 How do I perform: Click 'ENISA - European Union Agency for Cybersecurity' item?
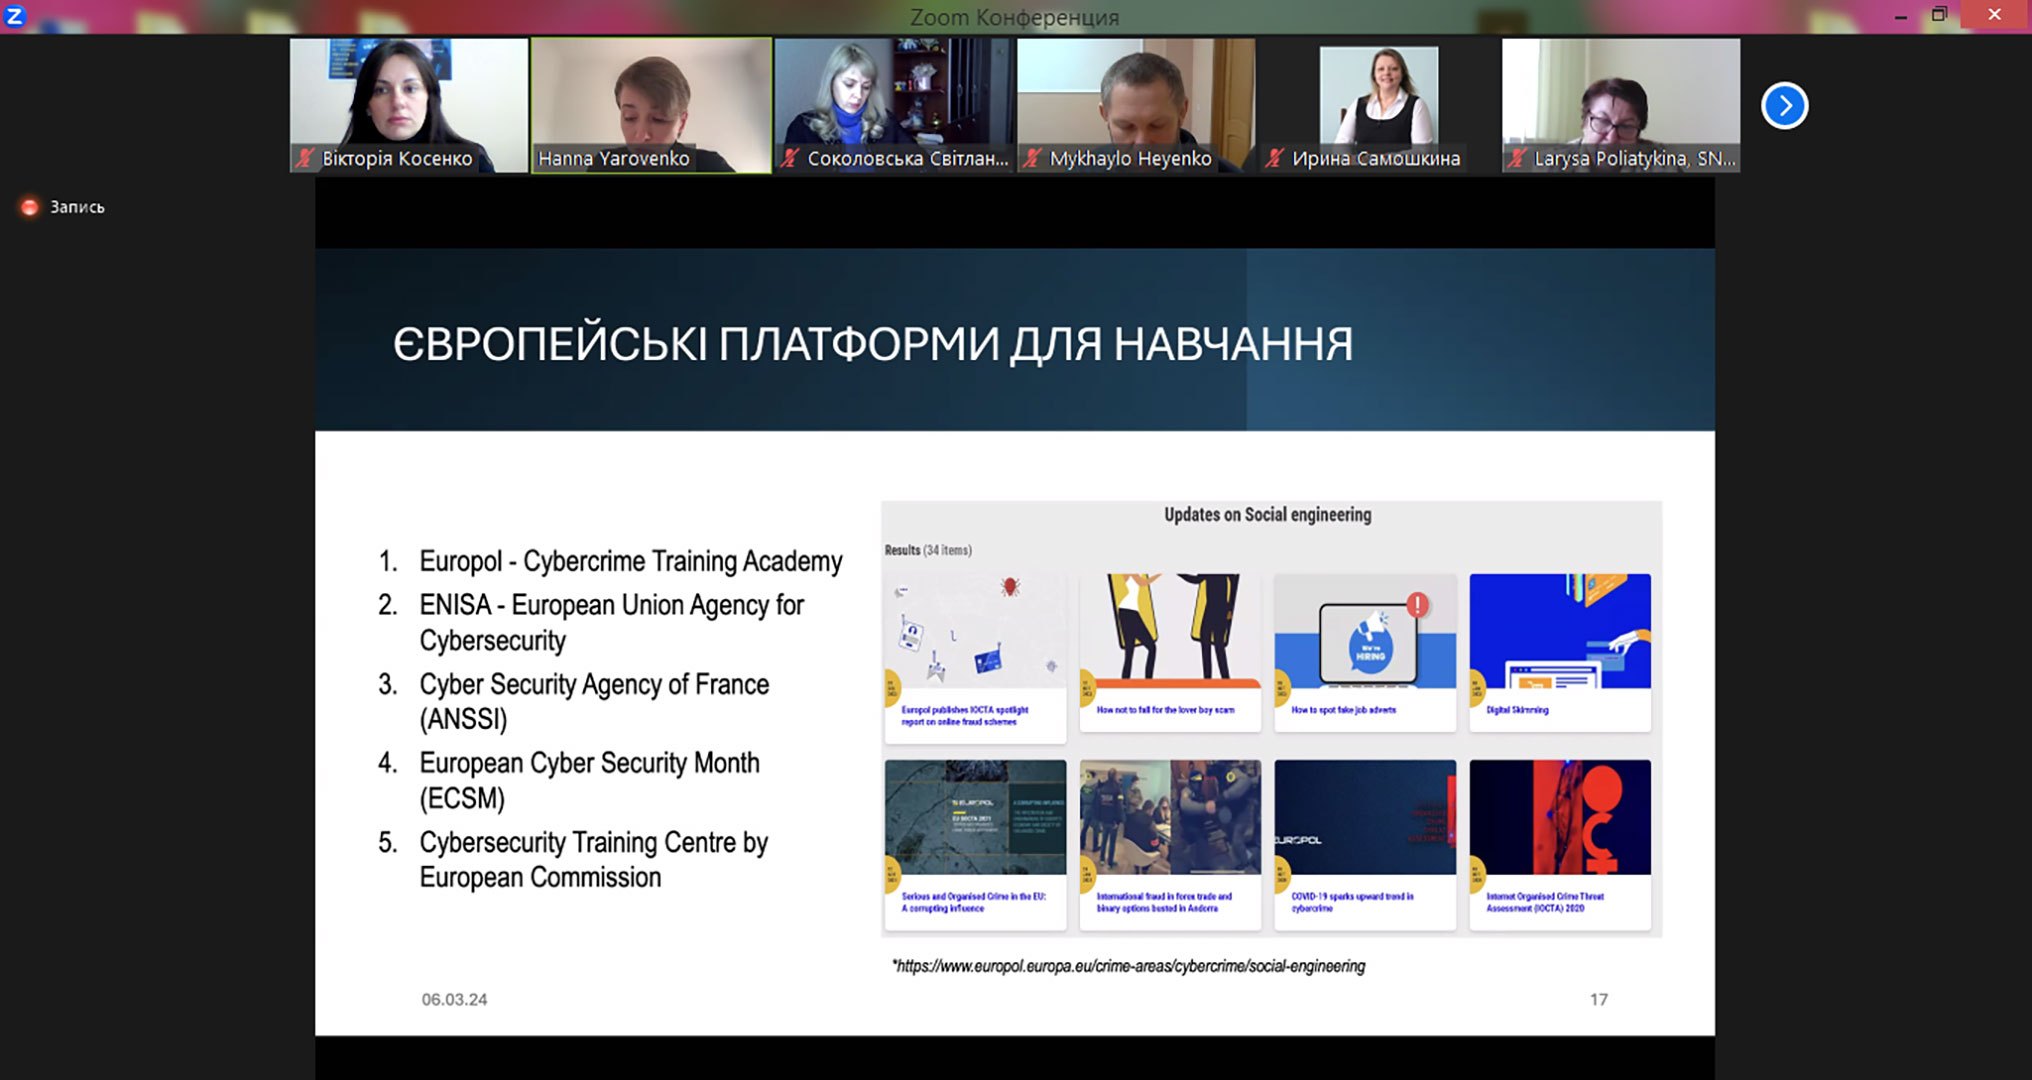click(x=611, y=622)
